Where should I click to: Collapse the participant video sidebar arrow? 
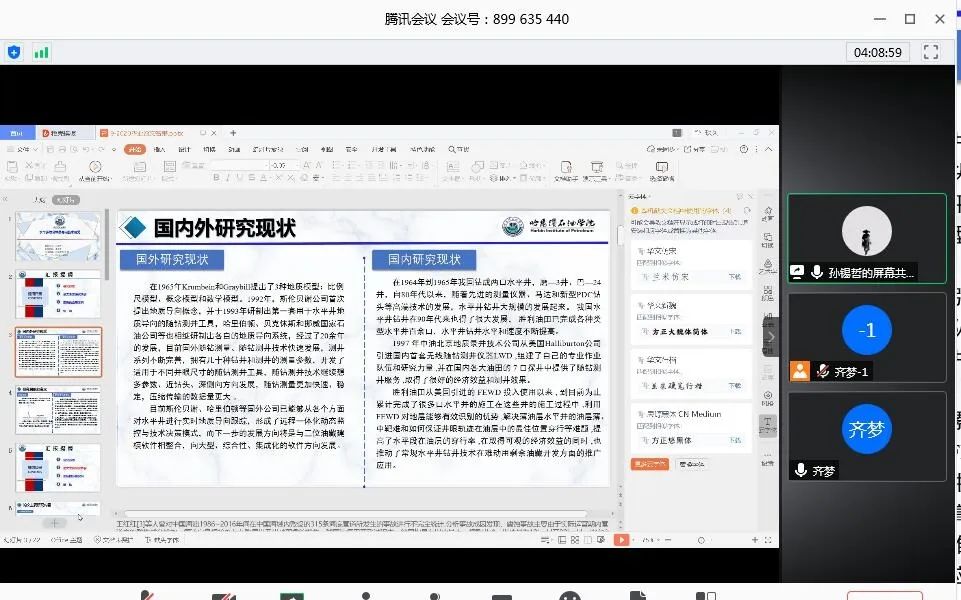pyautogui.click(x=771, y=338)
